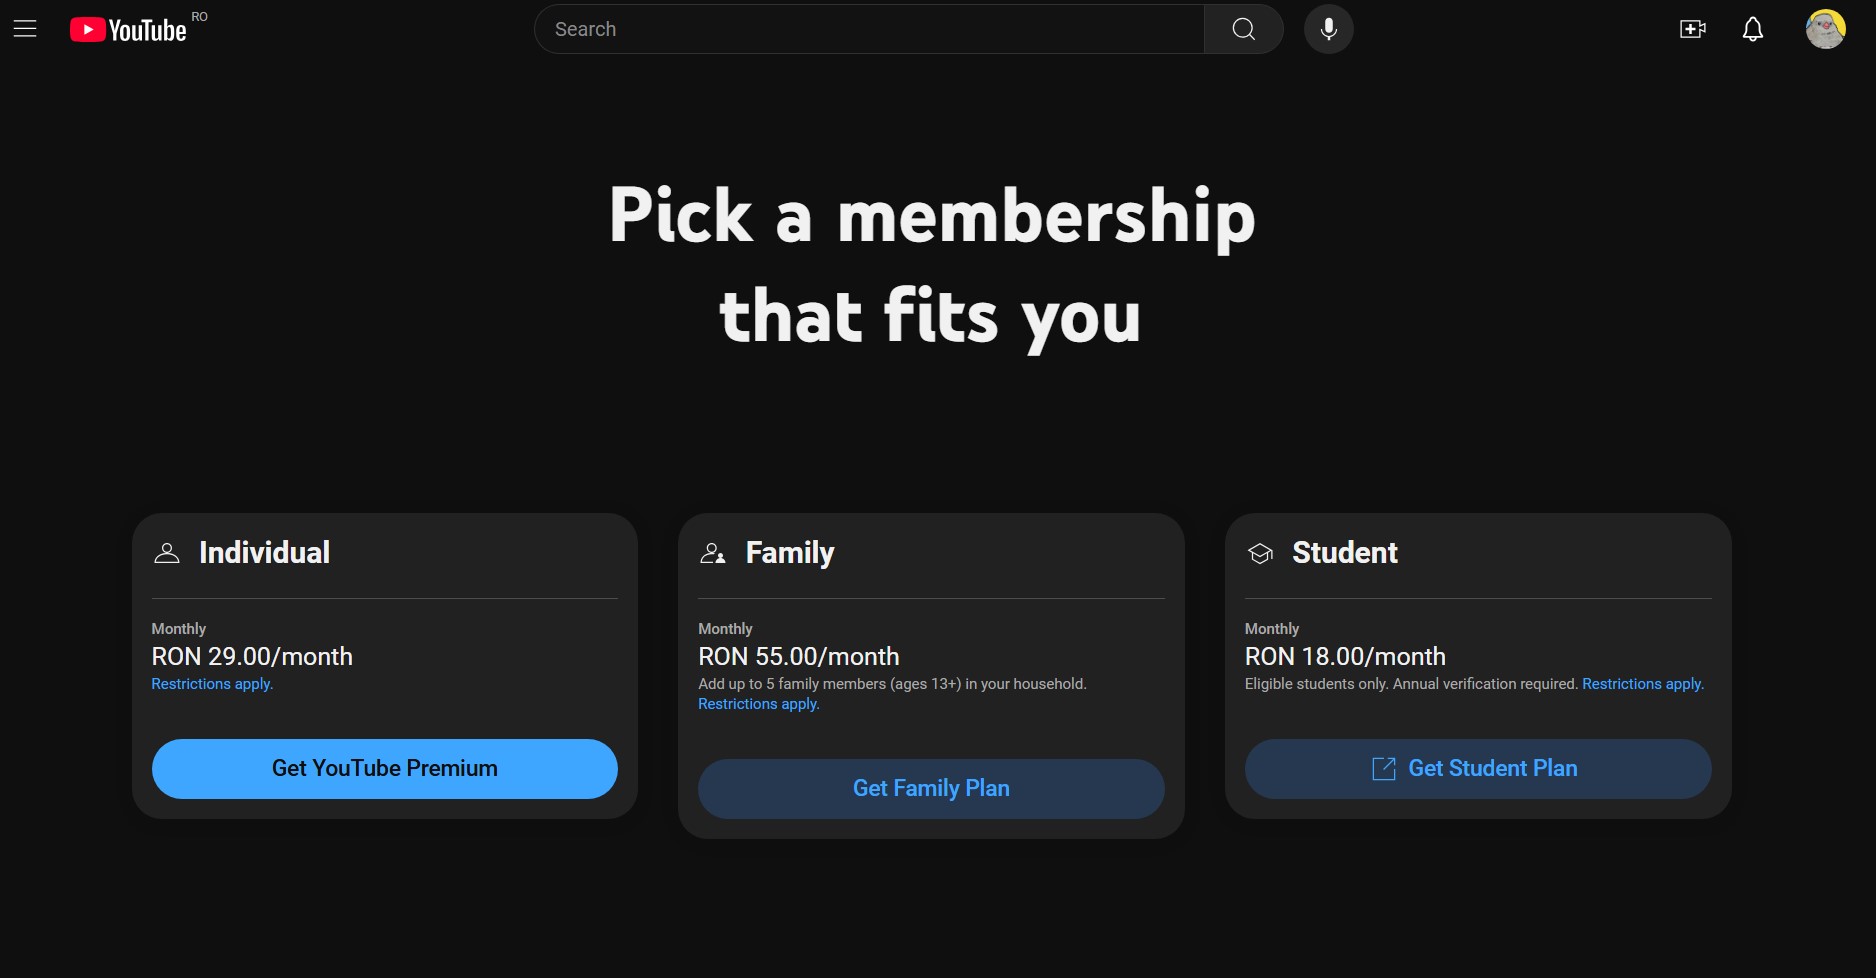Click the YouTube logo
This screenshot has width=1876, height=978.
[x=128, y=30]
